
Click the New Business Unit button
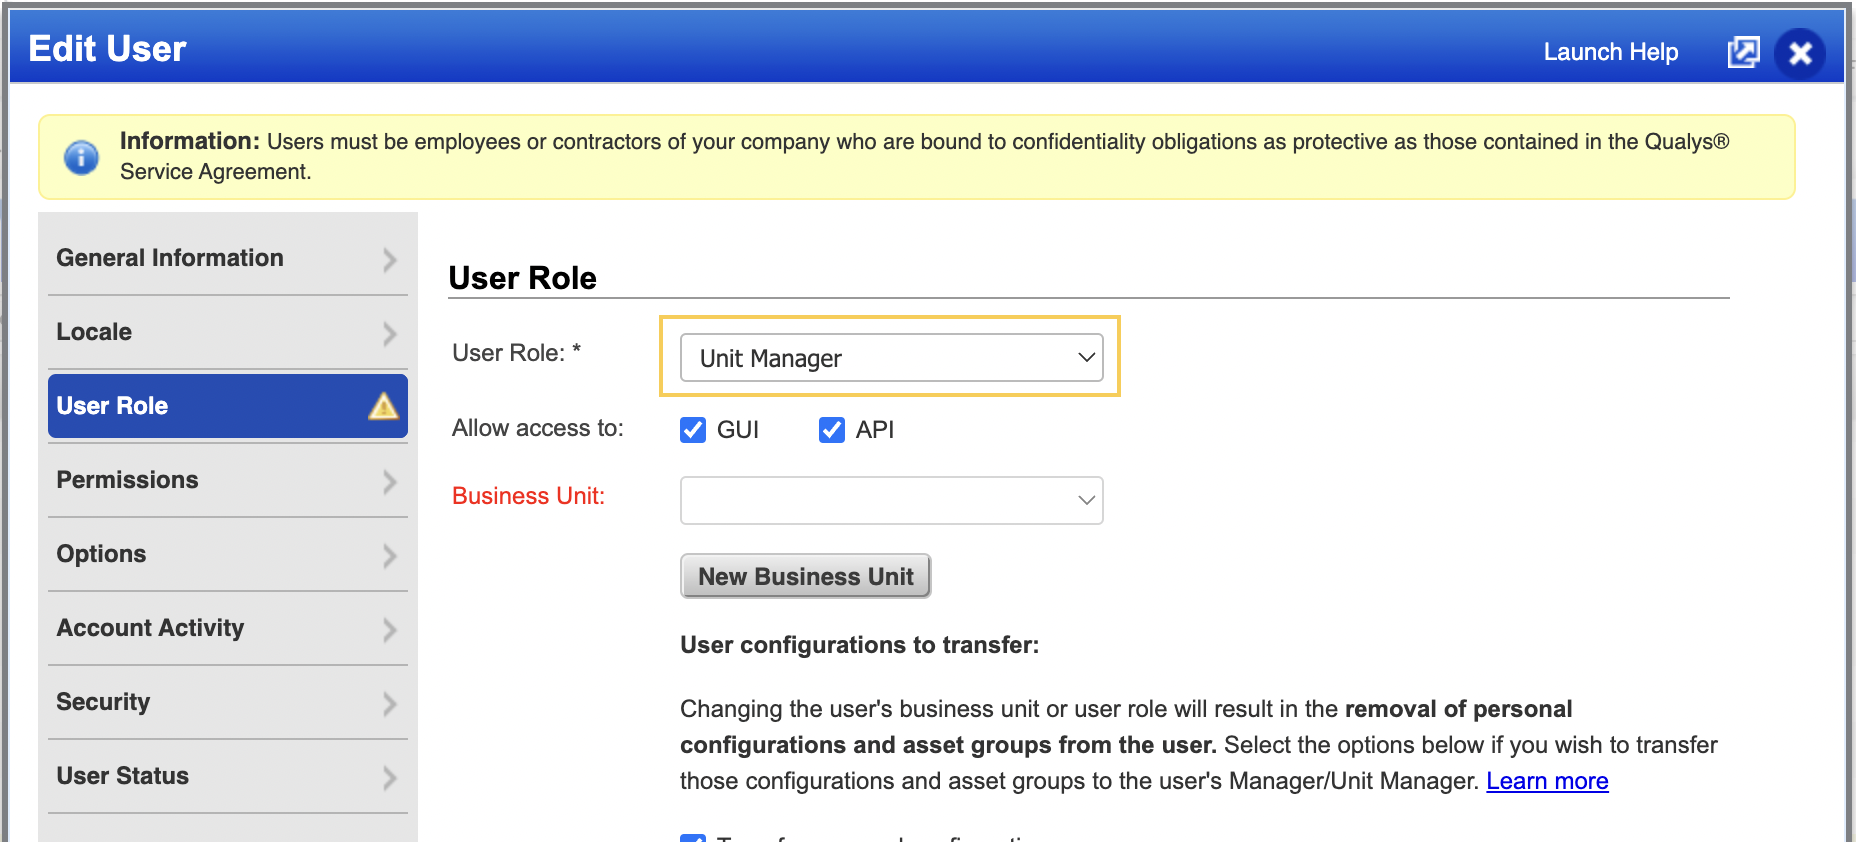(805, 576)
